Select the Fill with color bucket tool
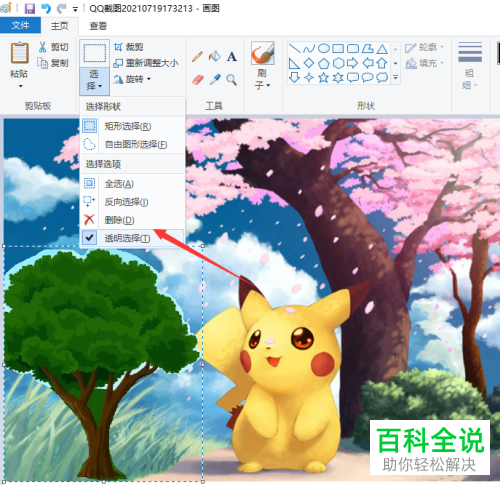The width and height of the screenshot is (500, 485). click(215, 56)
